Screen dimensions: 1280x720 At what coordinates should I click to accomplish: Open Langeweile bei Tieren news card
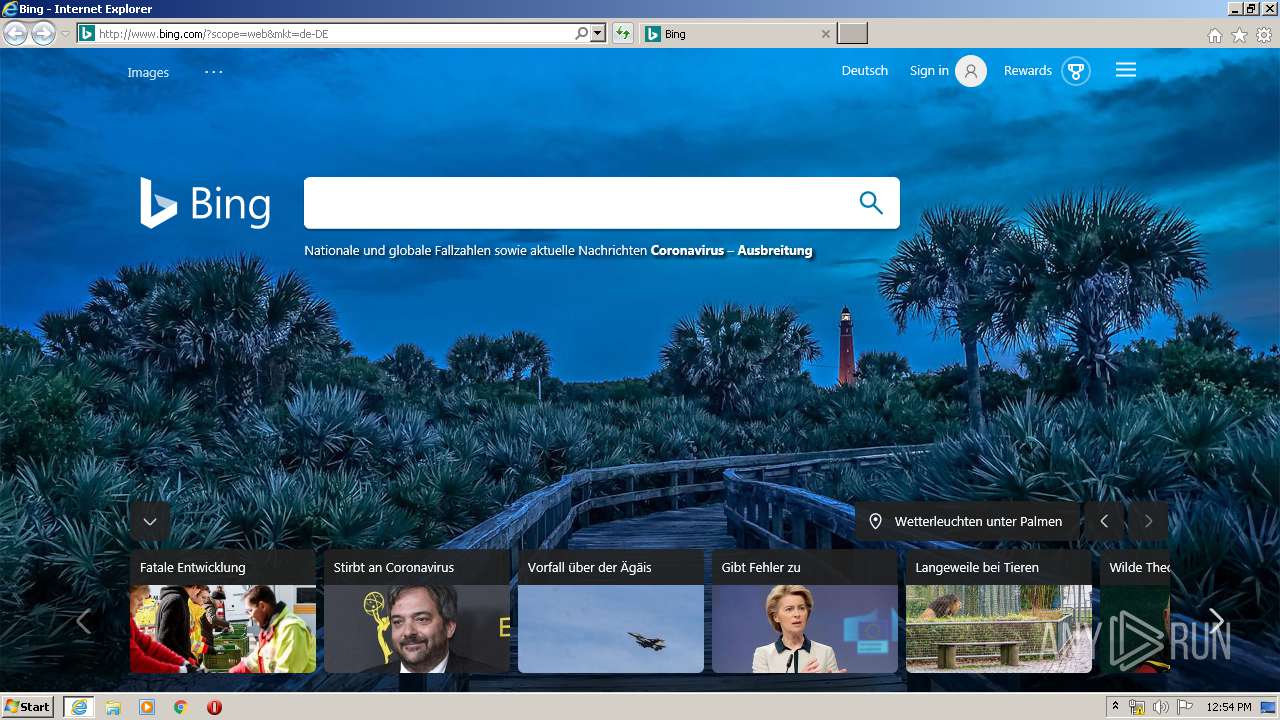(999, 611)
